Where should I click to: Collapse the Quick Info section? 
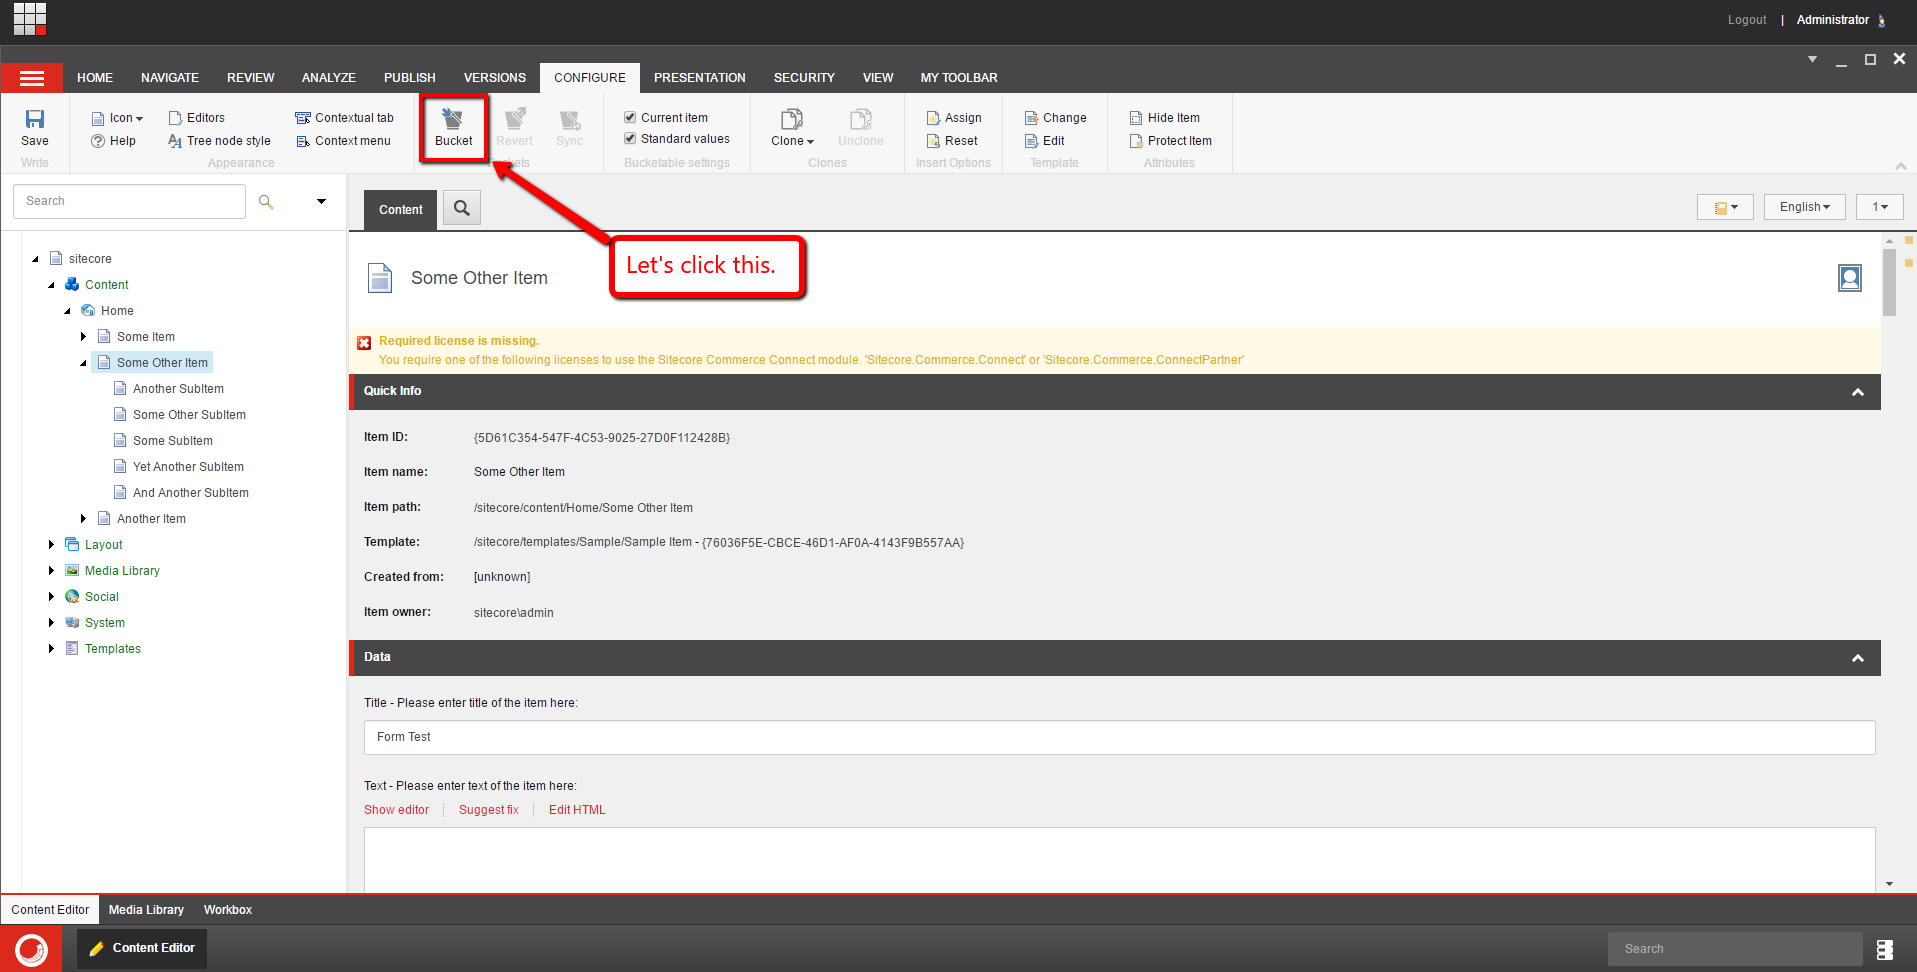1857,392
